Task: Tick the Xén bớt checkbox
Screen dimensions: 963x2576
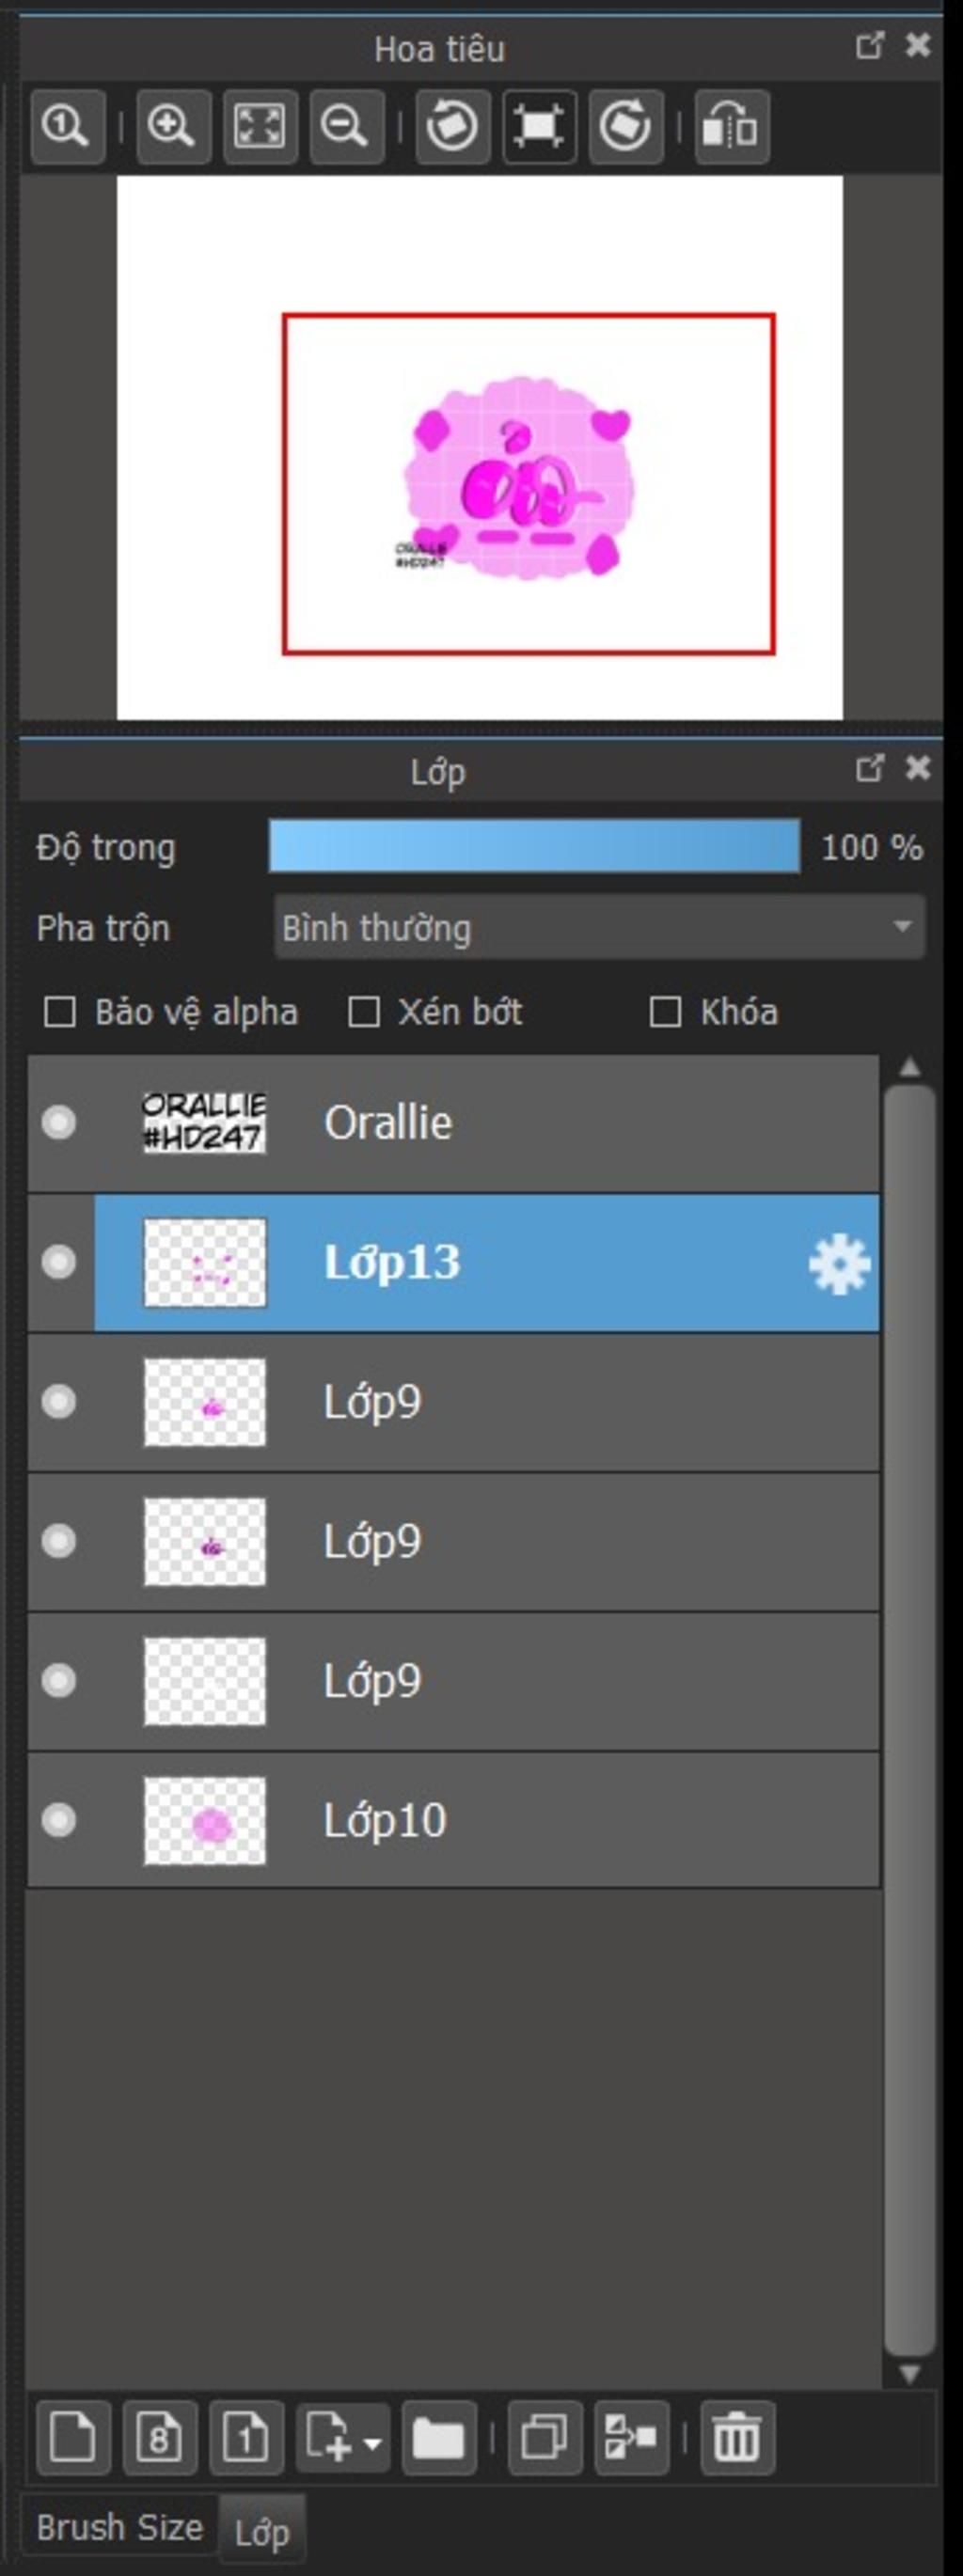Action: pos(363,1012)
